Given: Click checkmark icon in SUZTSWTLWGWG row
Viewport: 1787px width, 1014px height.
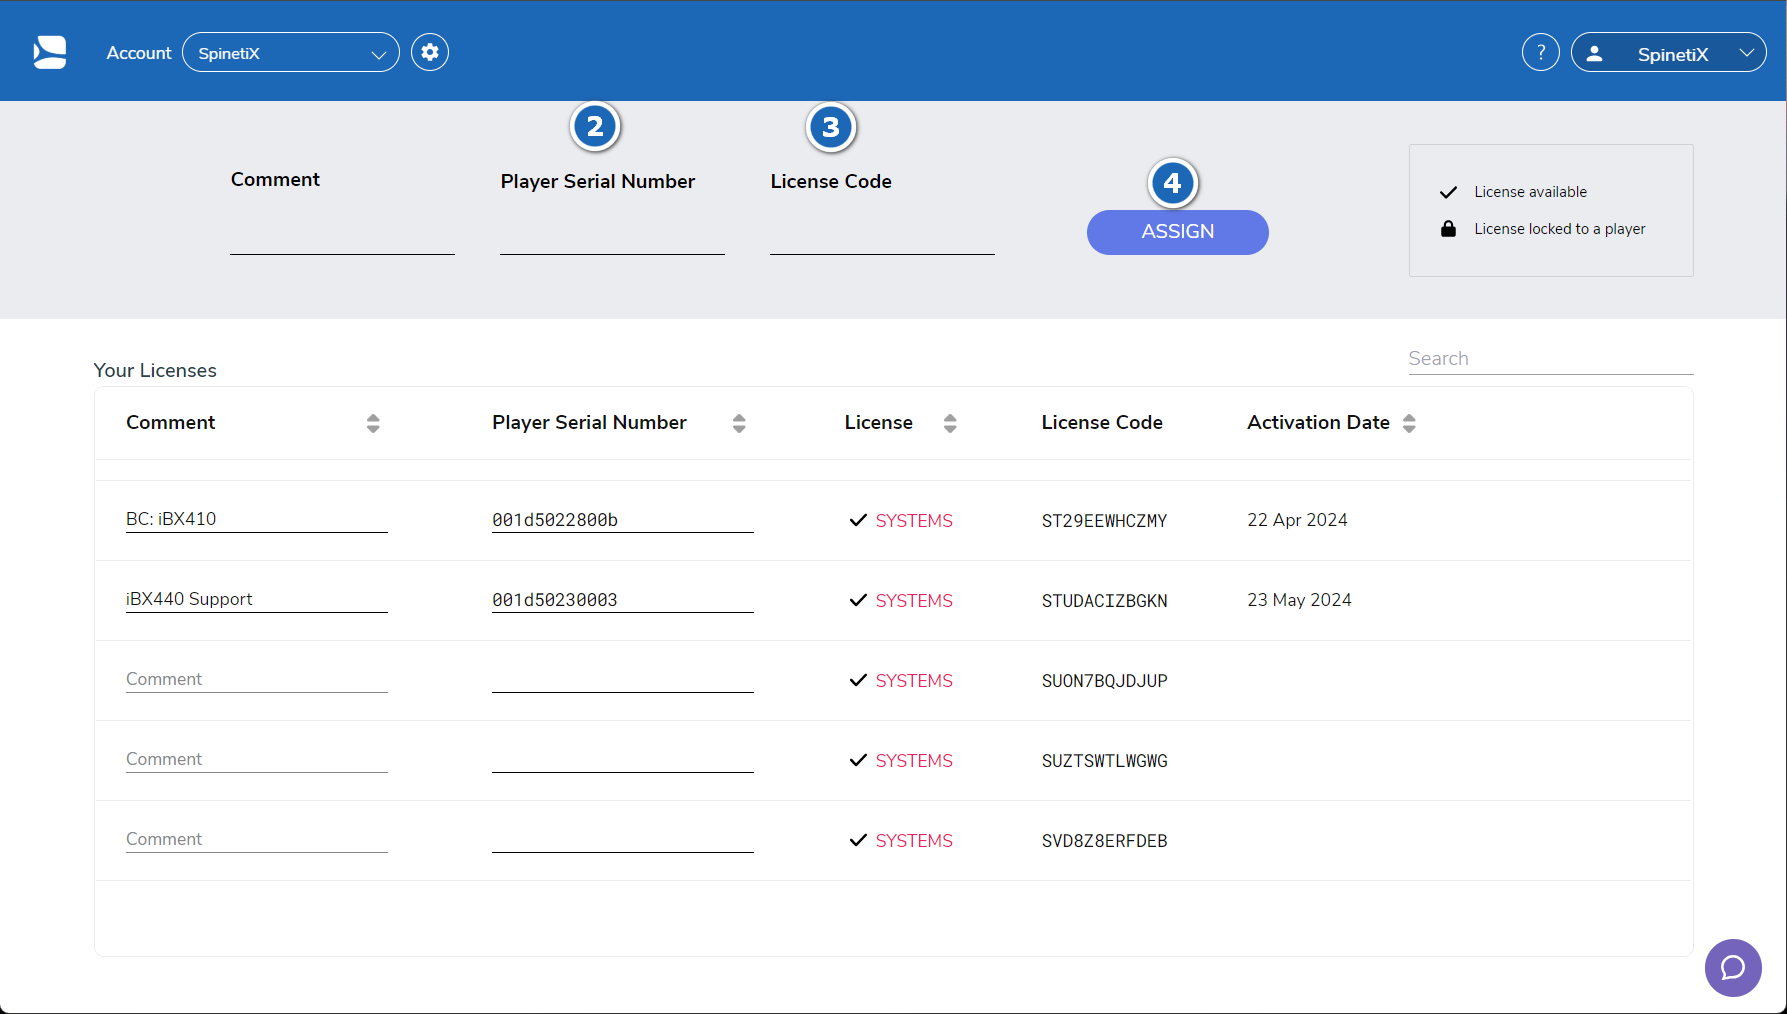Looking at the screenshot, I should pos(858,760).
